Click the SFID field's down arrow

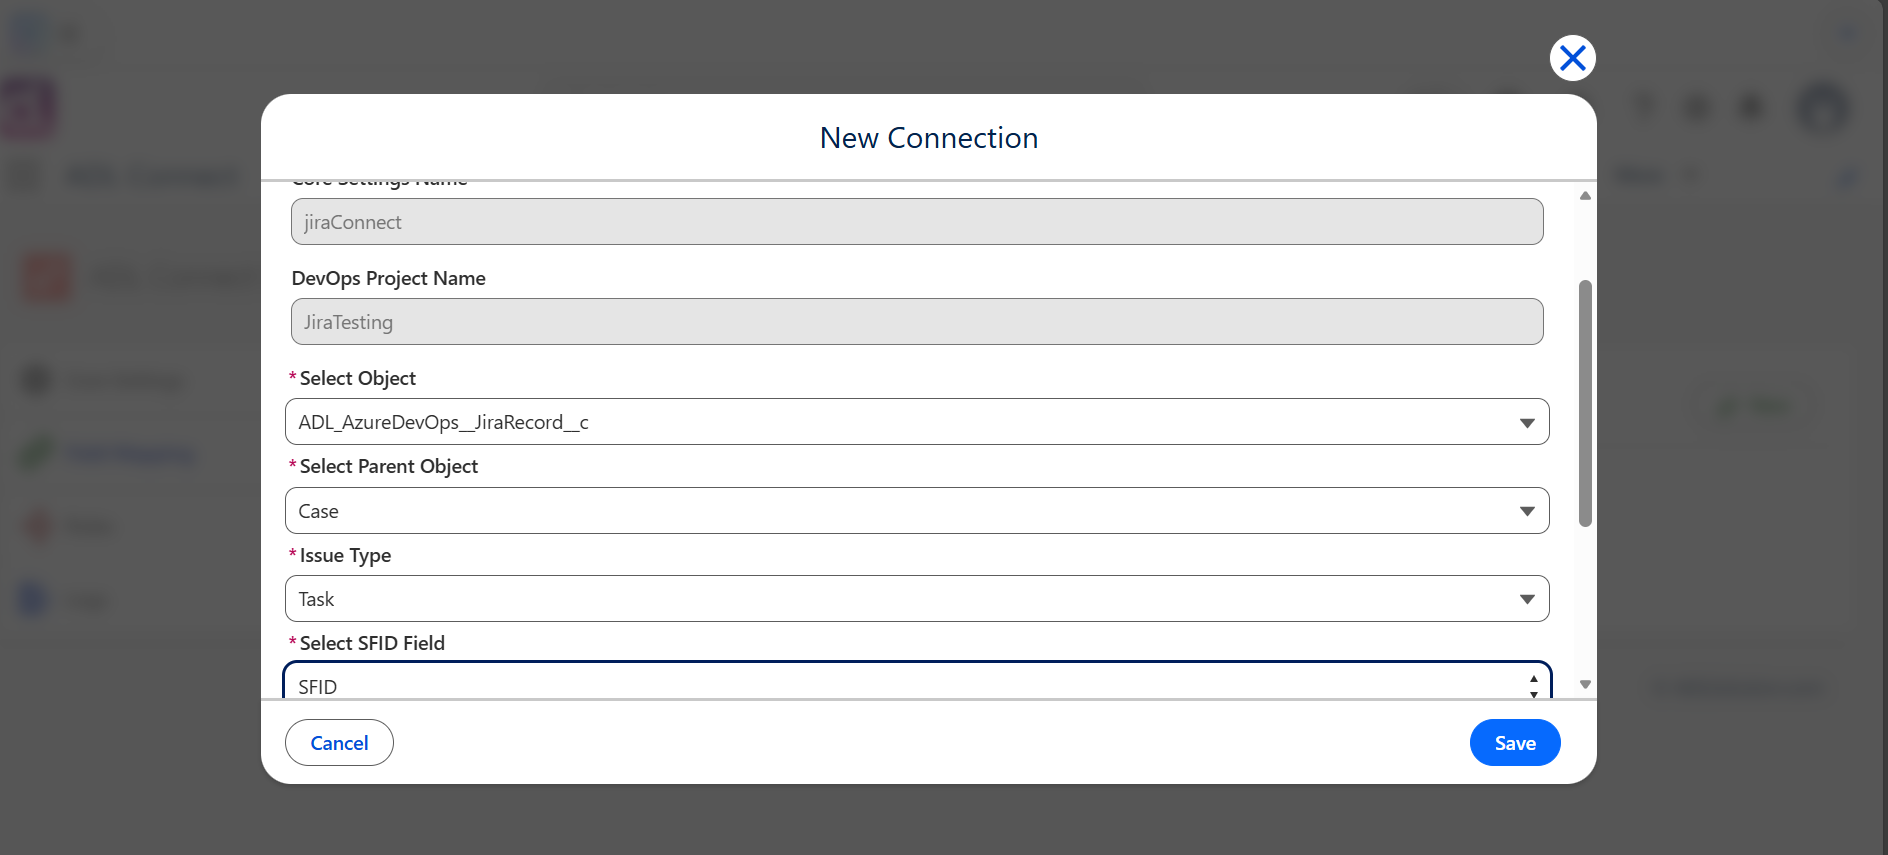click(1533, 693)
